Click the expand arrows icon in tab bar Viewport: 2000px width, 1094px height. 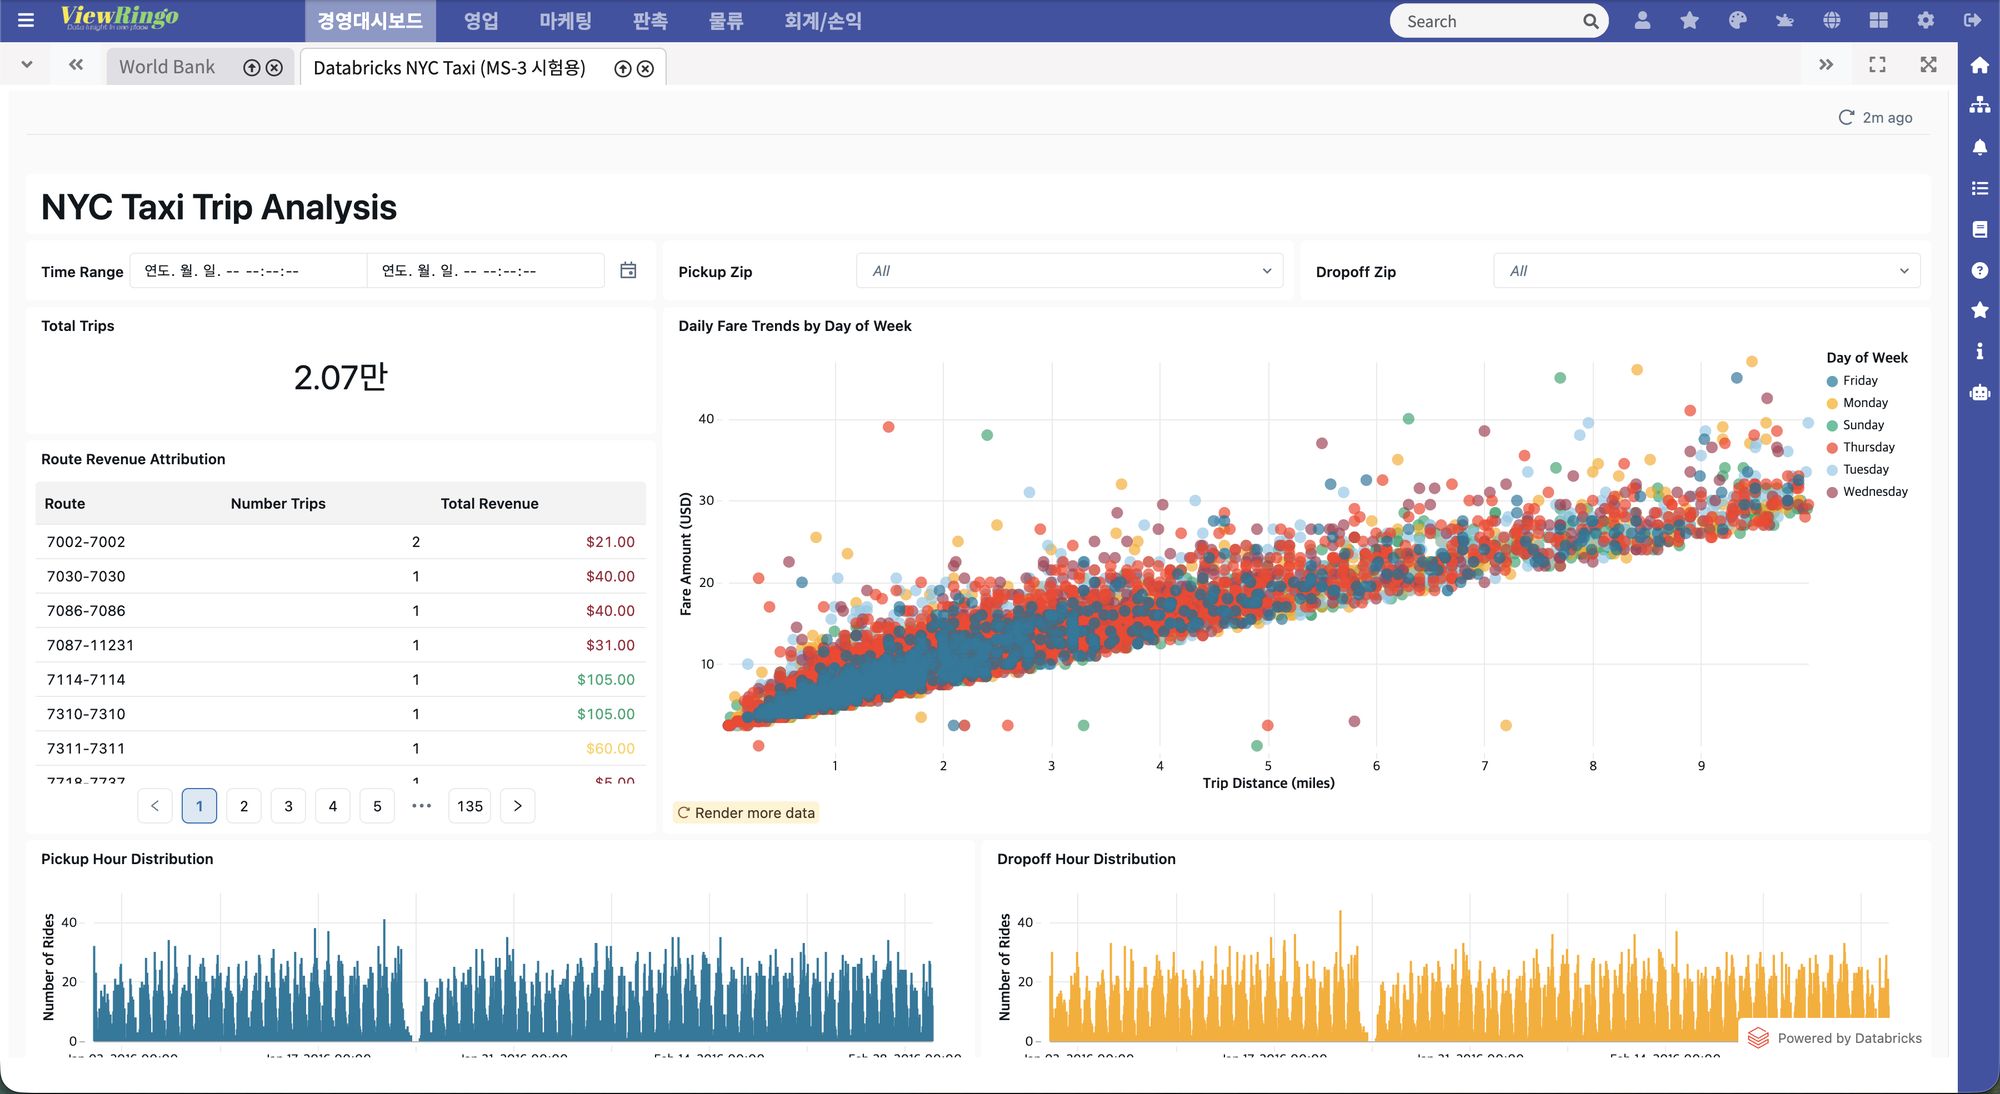(x=1928, y=65)
